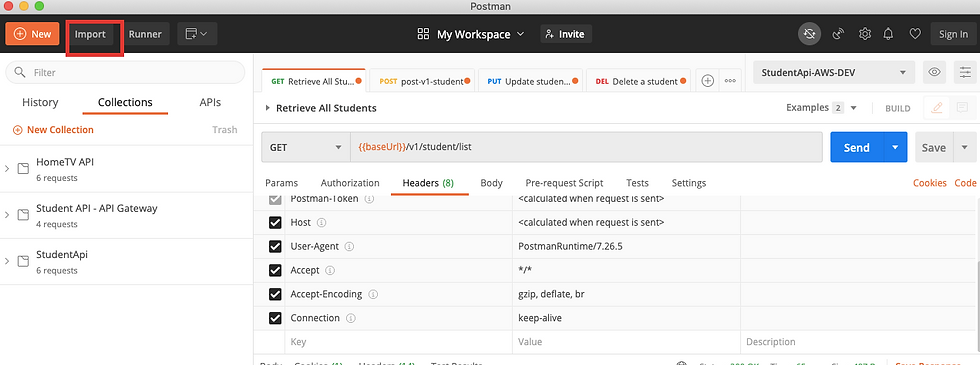Screen dimensions: 980x365
Task: Open the new window dropdown icon
Action: 197,34
